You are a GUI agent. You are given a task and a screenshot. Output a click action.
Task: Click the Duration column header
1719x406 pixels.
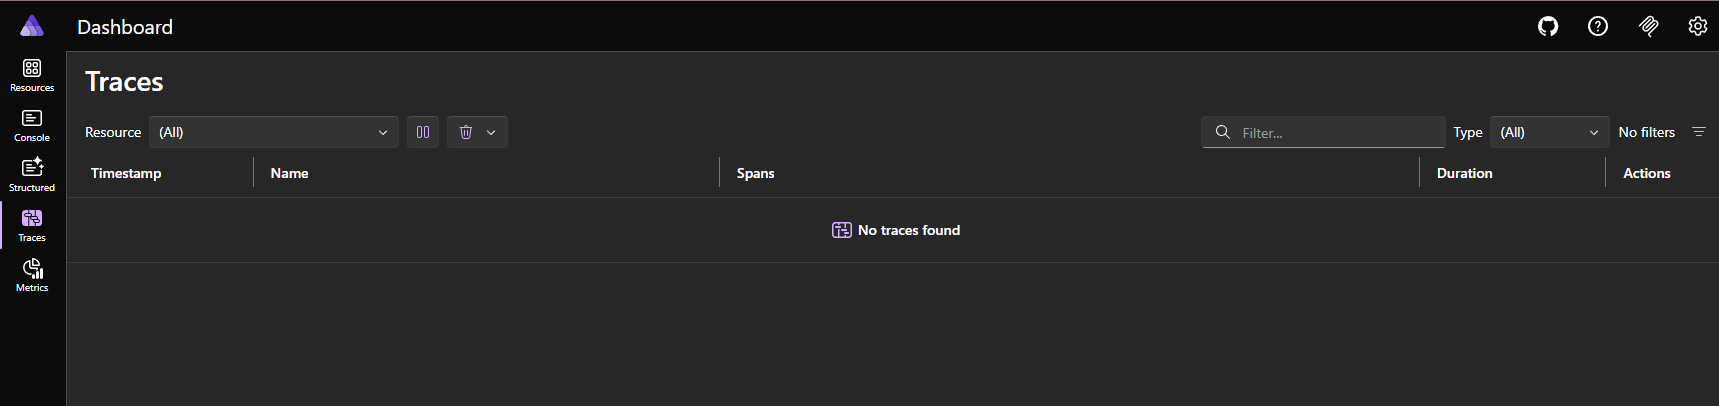tap(1464, 173)
